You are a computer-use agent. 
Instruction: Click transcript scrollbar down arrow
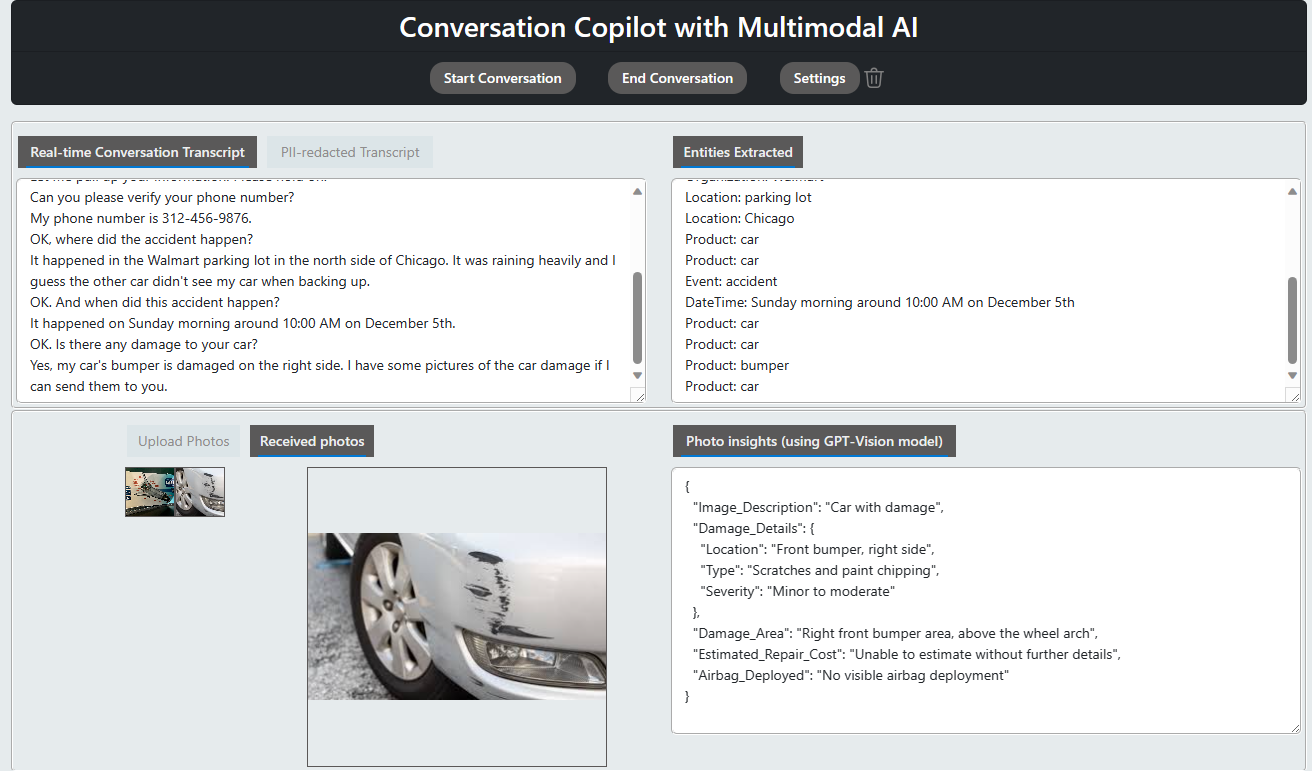[638, 375]
